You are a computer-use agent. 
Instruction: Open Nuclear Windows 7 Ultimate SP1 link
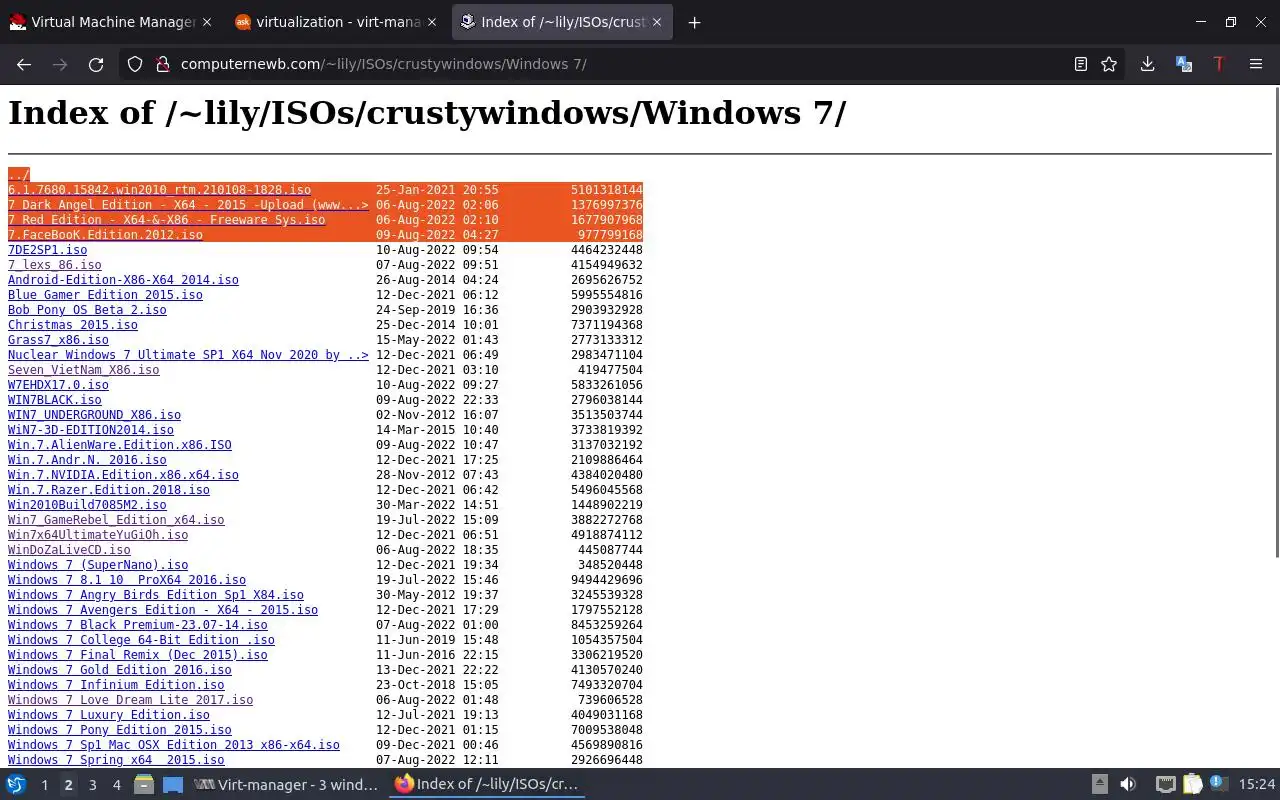tap(188, 355)
